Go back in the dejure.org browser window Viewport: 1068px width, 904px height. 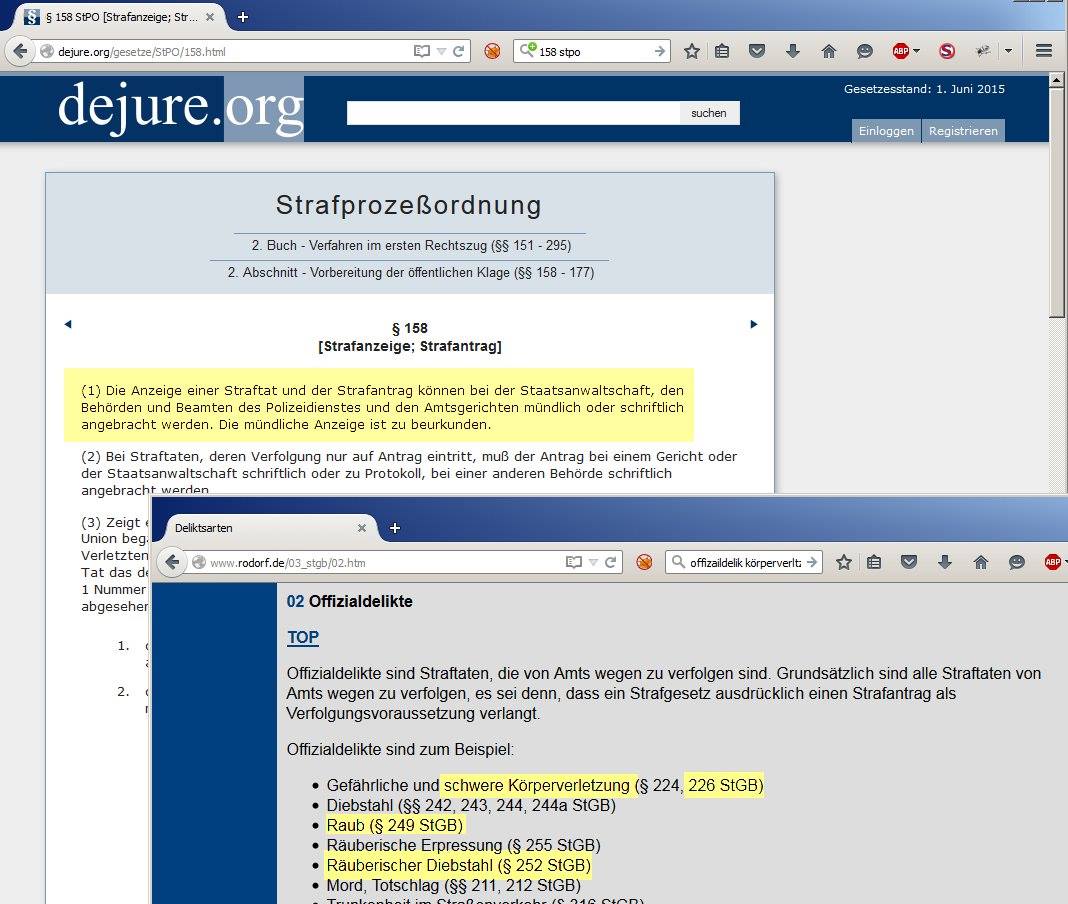[20, 51]
